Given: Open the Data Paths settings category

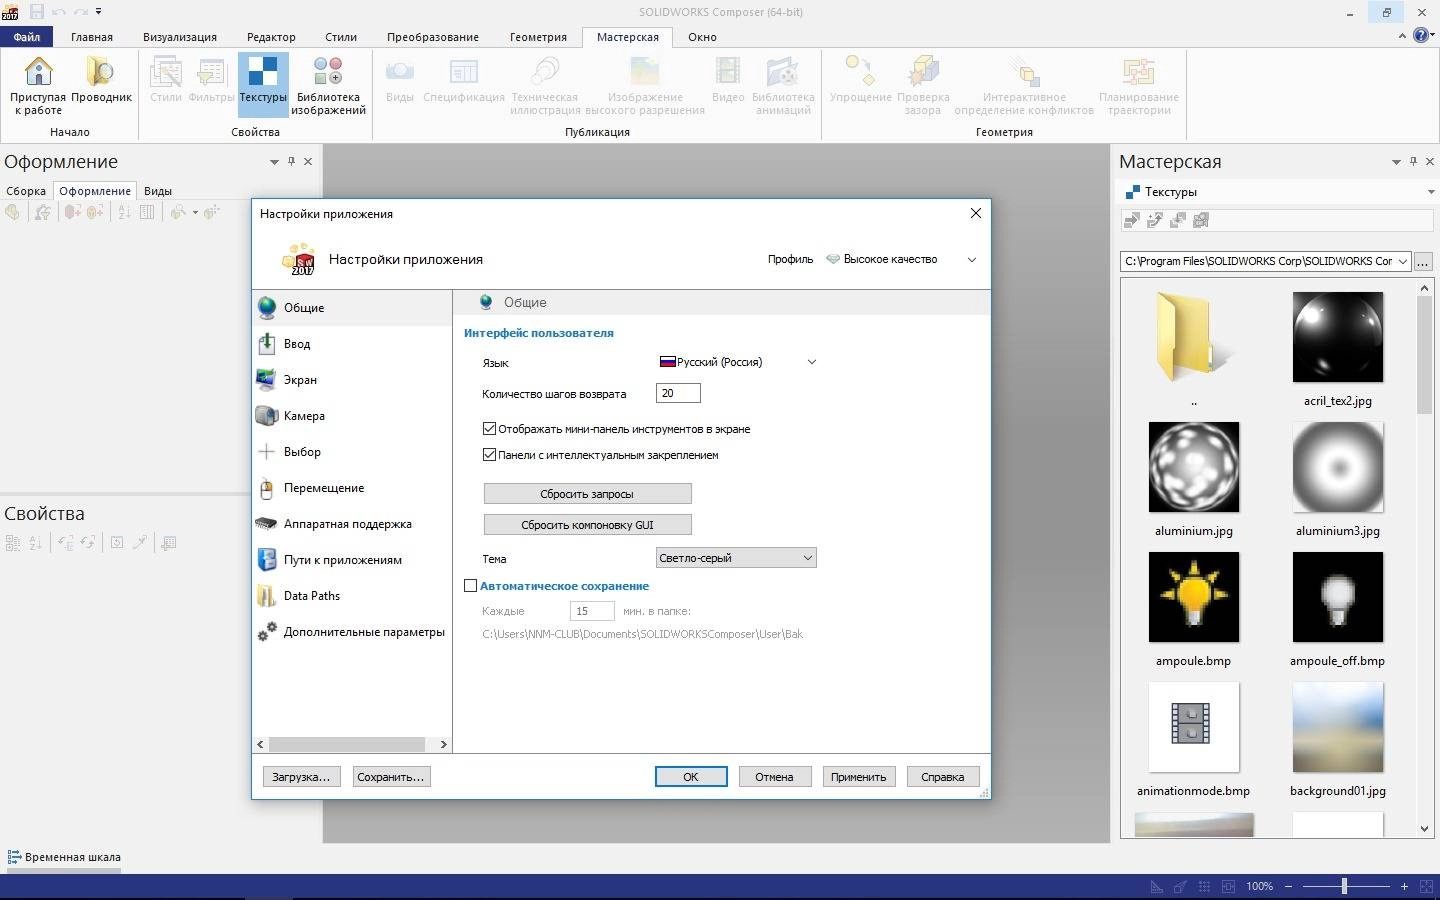Looking at the screenshot, I should pos(352,596).
